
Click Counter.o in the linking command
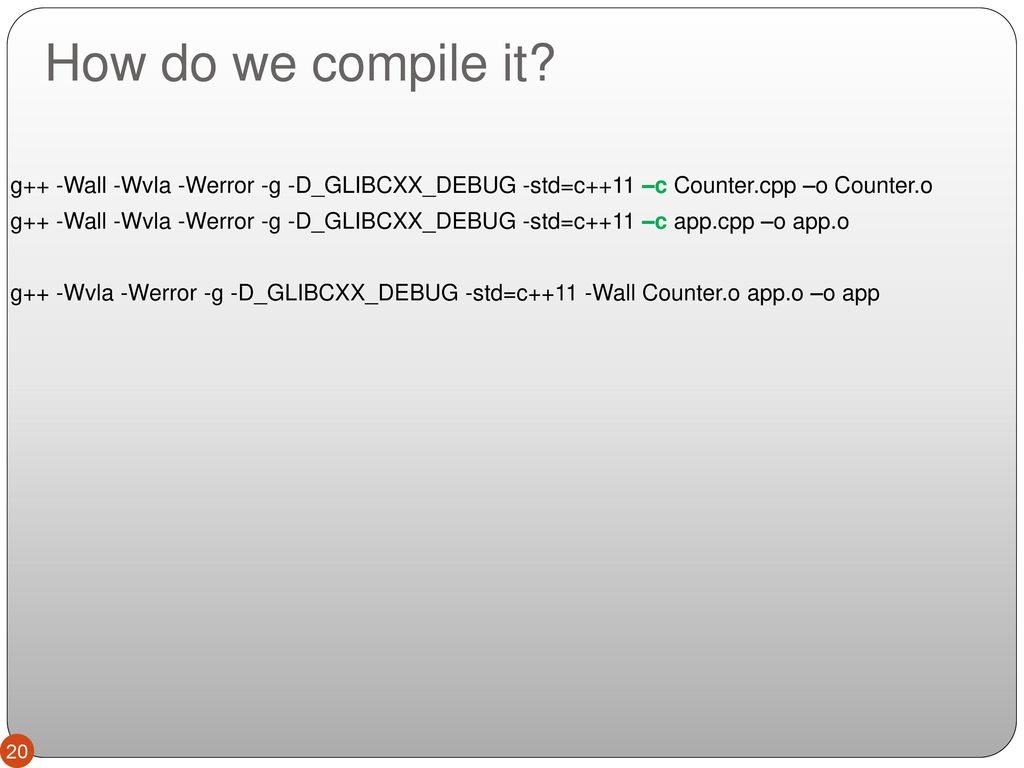[691, 293]
